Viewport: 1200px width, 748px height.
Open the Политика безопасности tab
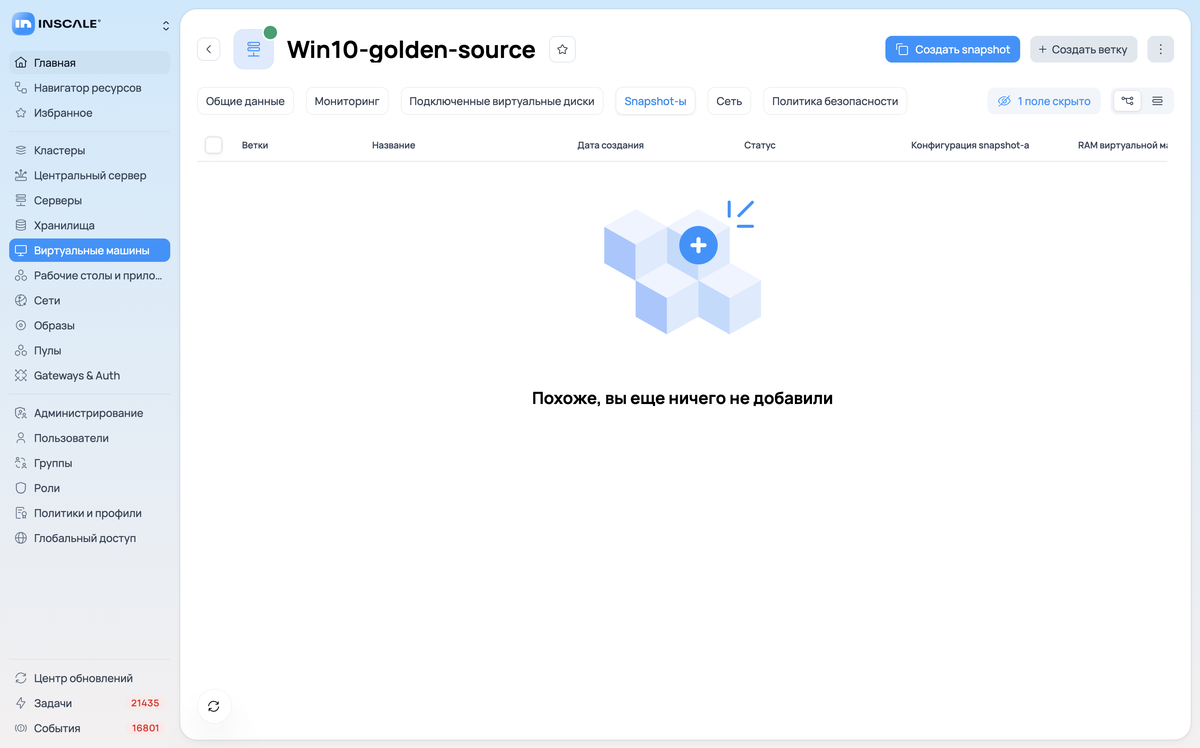tap(835, 101)
